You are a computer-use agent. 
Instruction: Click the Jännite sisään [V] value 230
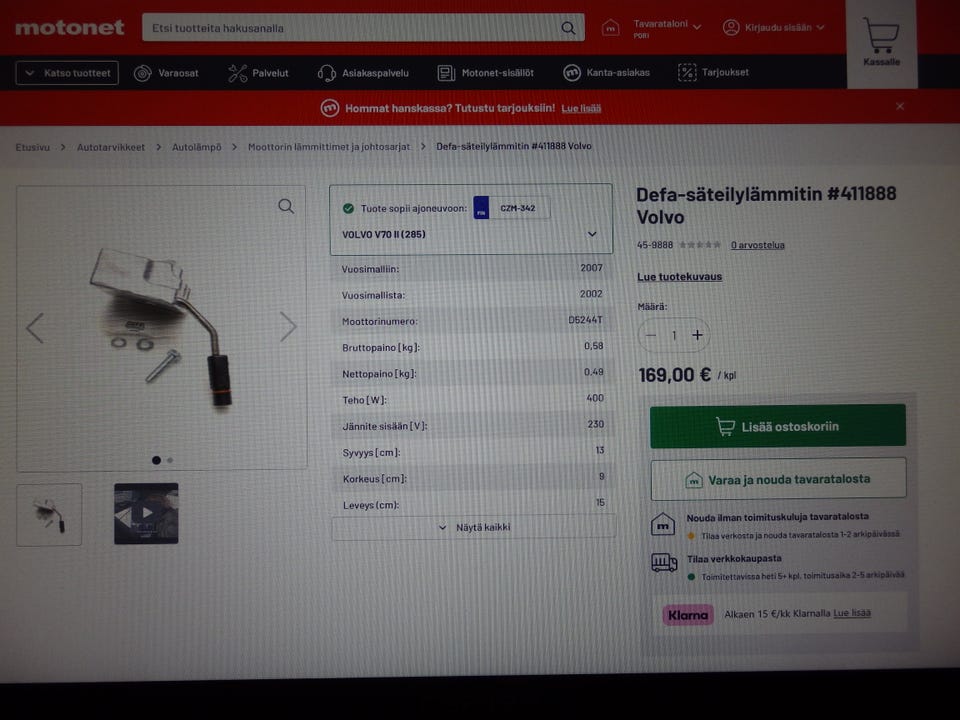pos(595,424)
